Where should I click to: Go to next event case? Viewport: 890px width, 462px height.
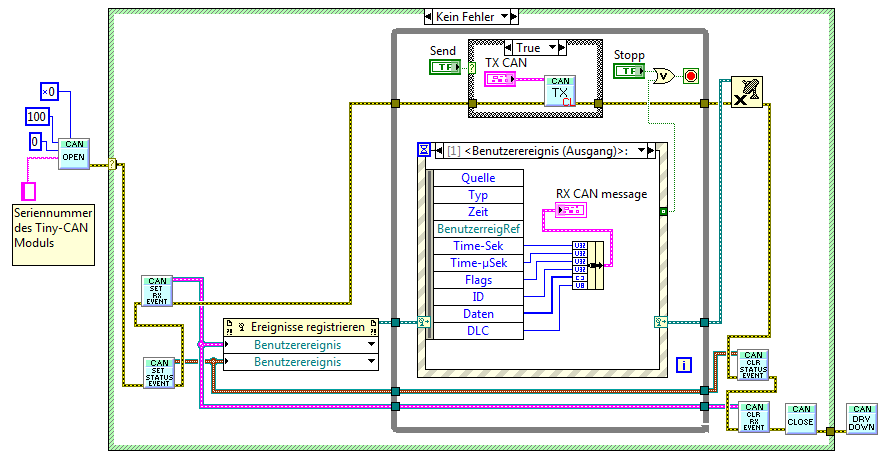coord(651,150)
